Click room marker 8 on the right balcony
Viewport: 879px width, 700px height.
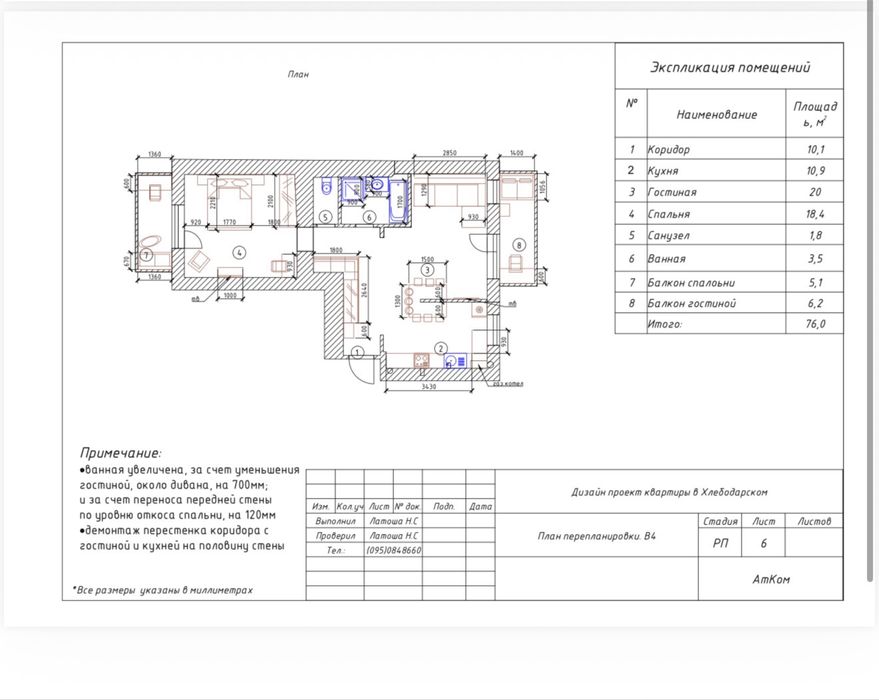pyautogui.click(x=519, y=245)
